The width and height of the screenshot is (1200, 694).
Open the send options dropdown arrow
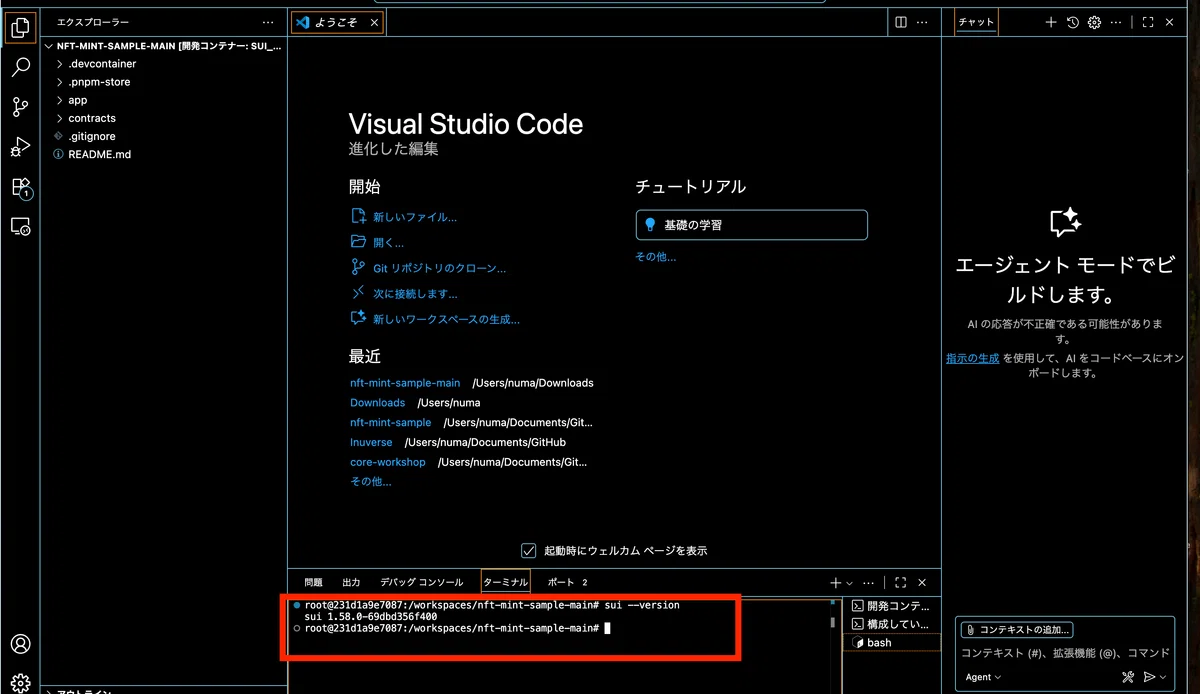(1163, 677)
